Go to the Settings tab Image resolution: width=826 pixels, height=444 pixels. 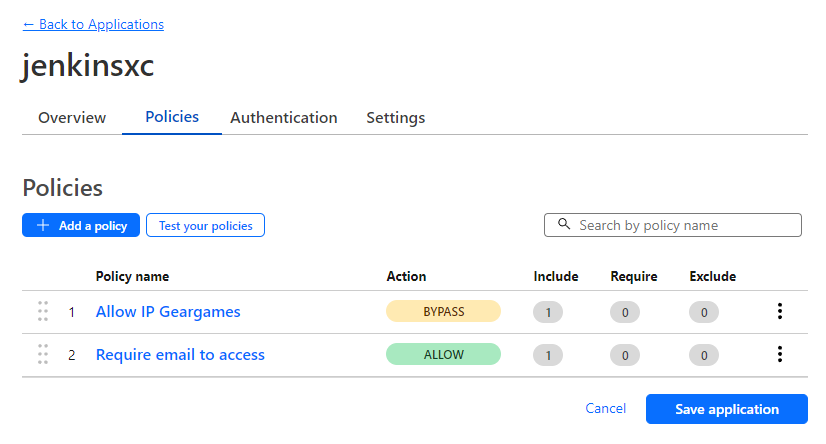395,118
